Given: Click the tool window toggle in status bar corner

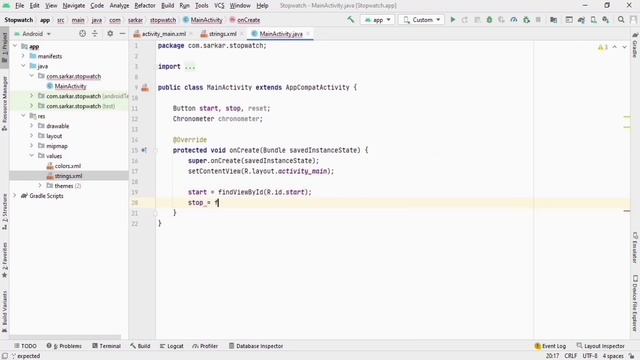Looking at the screenshot, I should 5,356.
